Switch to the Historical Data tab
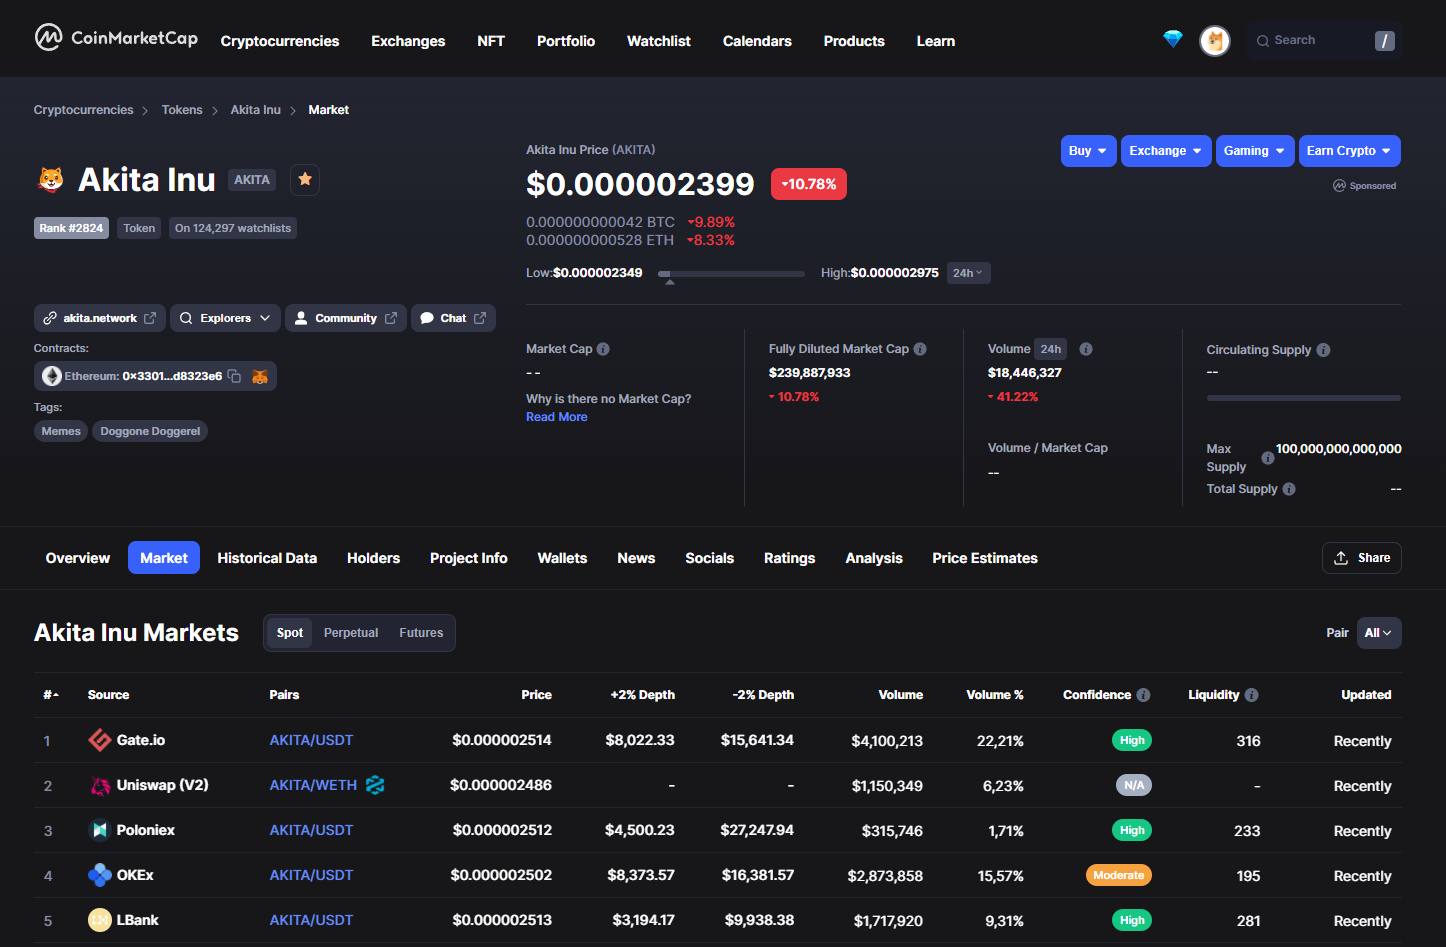 tap(267, 558)
